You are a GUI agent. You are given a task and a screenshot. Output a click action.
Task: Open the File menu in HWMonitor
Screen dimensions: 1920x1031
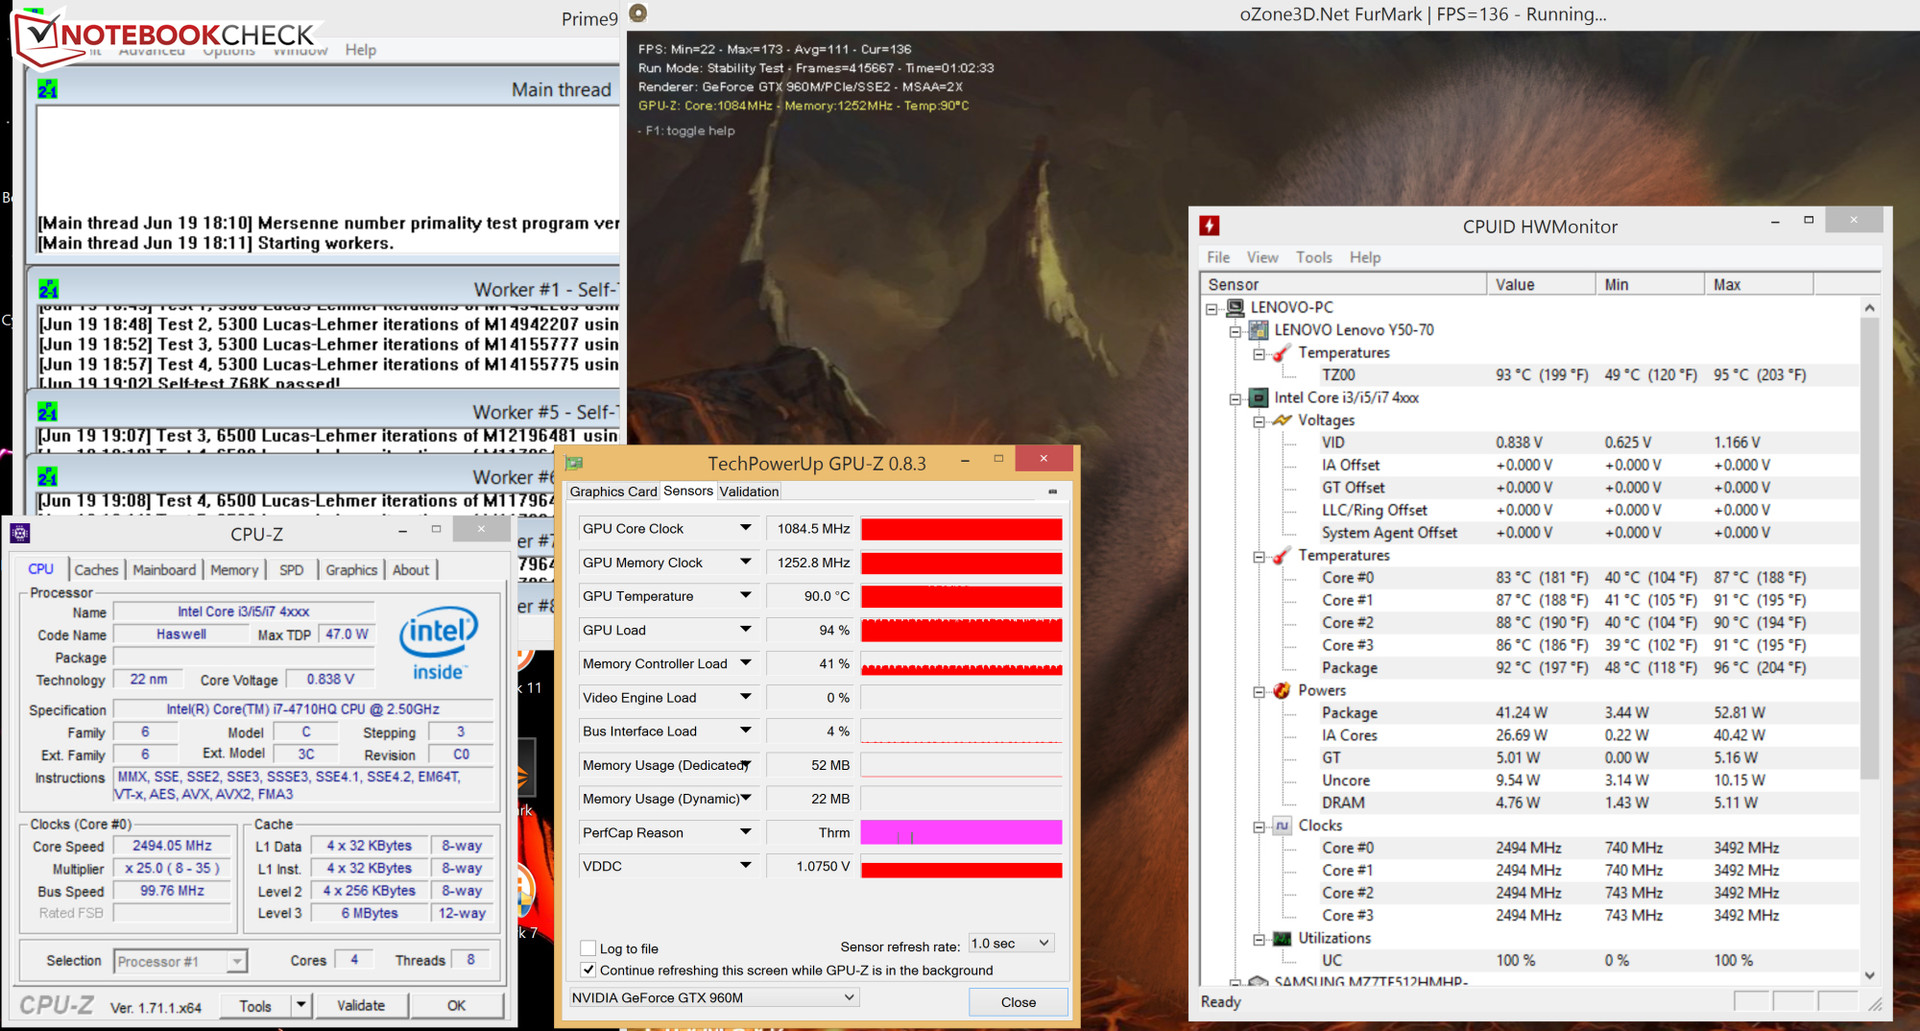(x=1218, y=257)
